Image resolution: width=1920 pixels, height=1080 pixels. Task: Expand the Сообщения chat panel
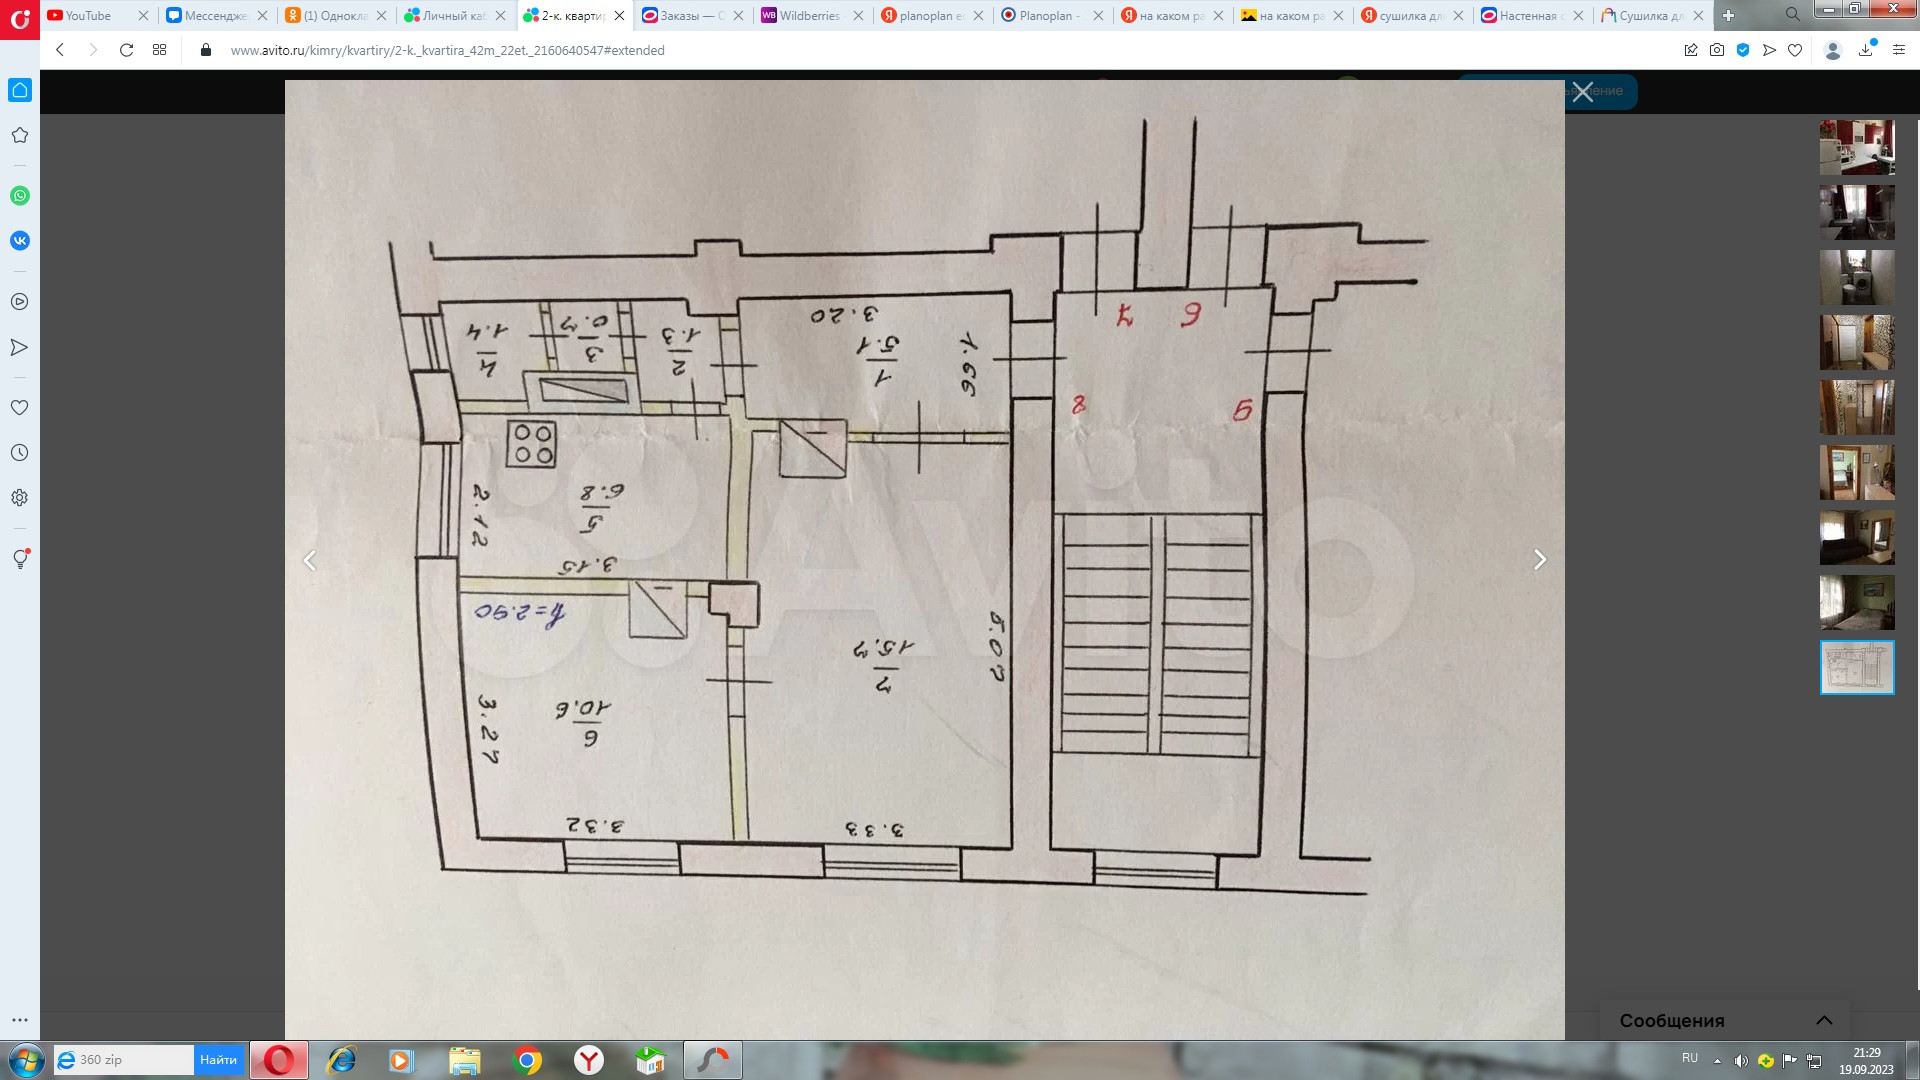point(1824,1020)
